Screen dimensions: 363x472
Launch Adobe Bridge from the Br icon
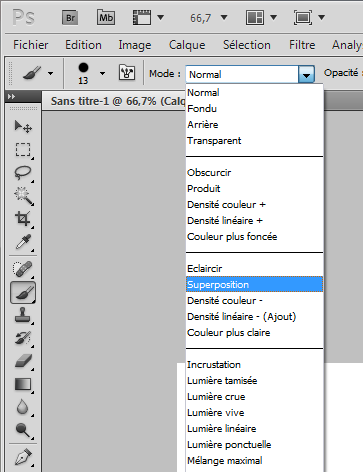click(x=70, y=17)
